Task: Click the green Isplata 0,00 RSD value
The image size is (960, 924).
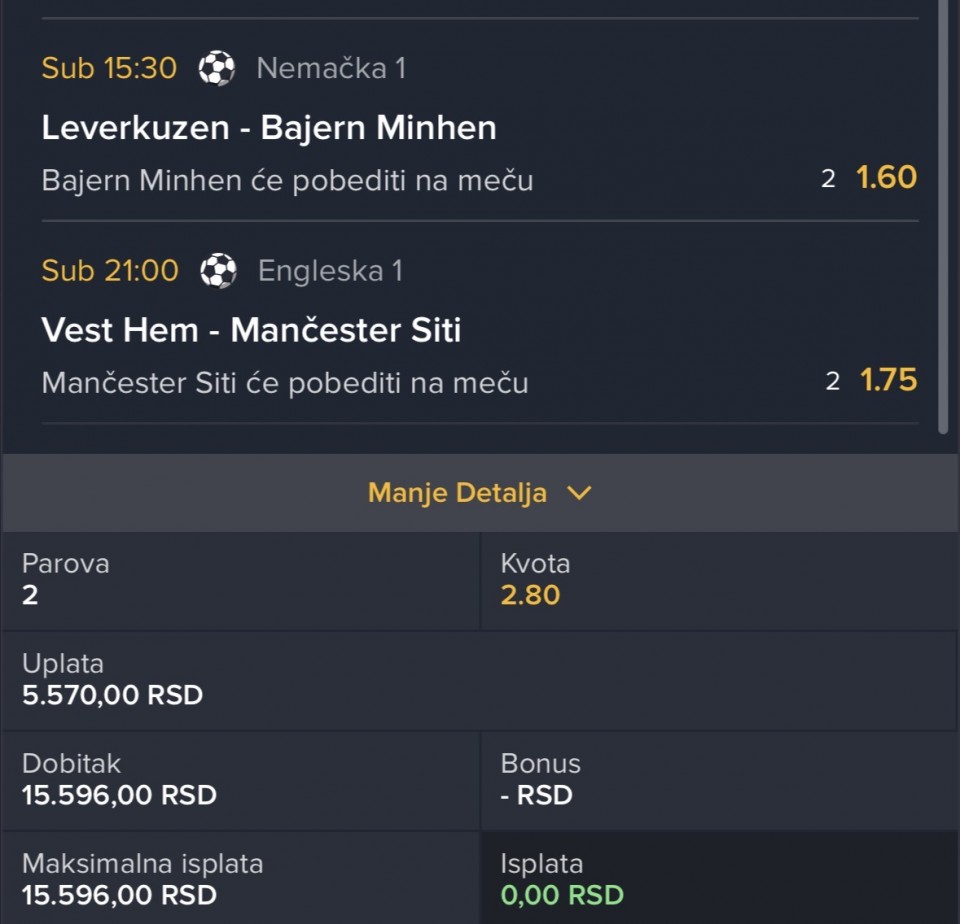Action: (562, 895)
